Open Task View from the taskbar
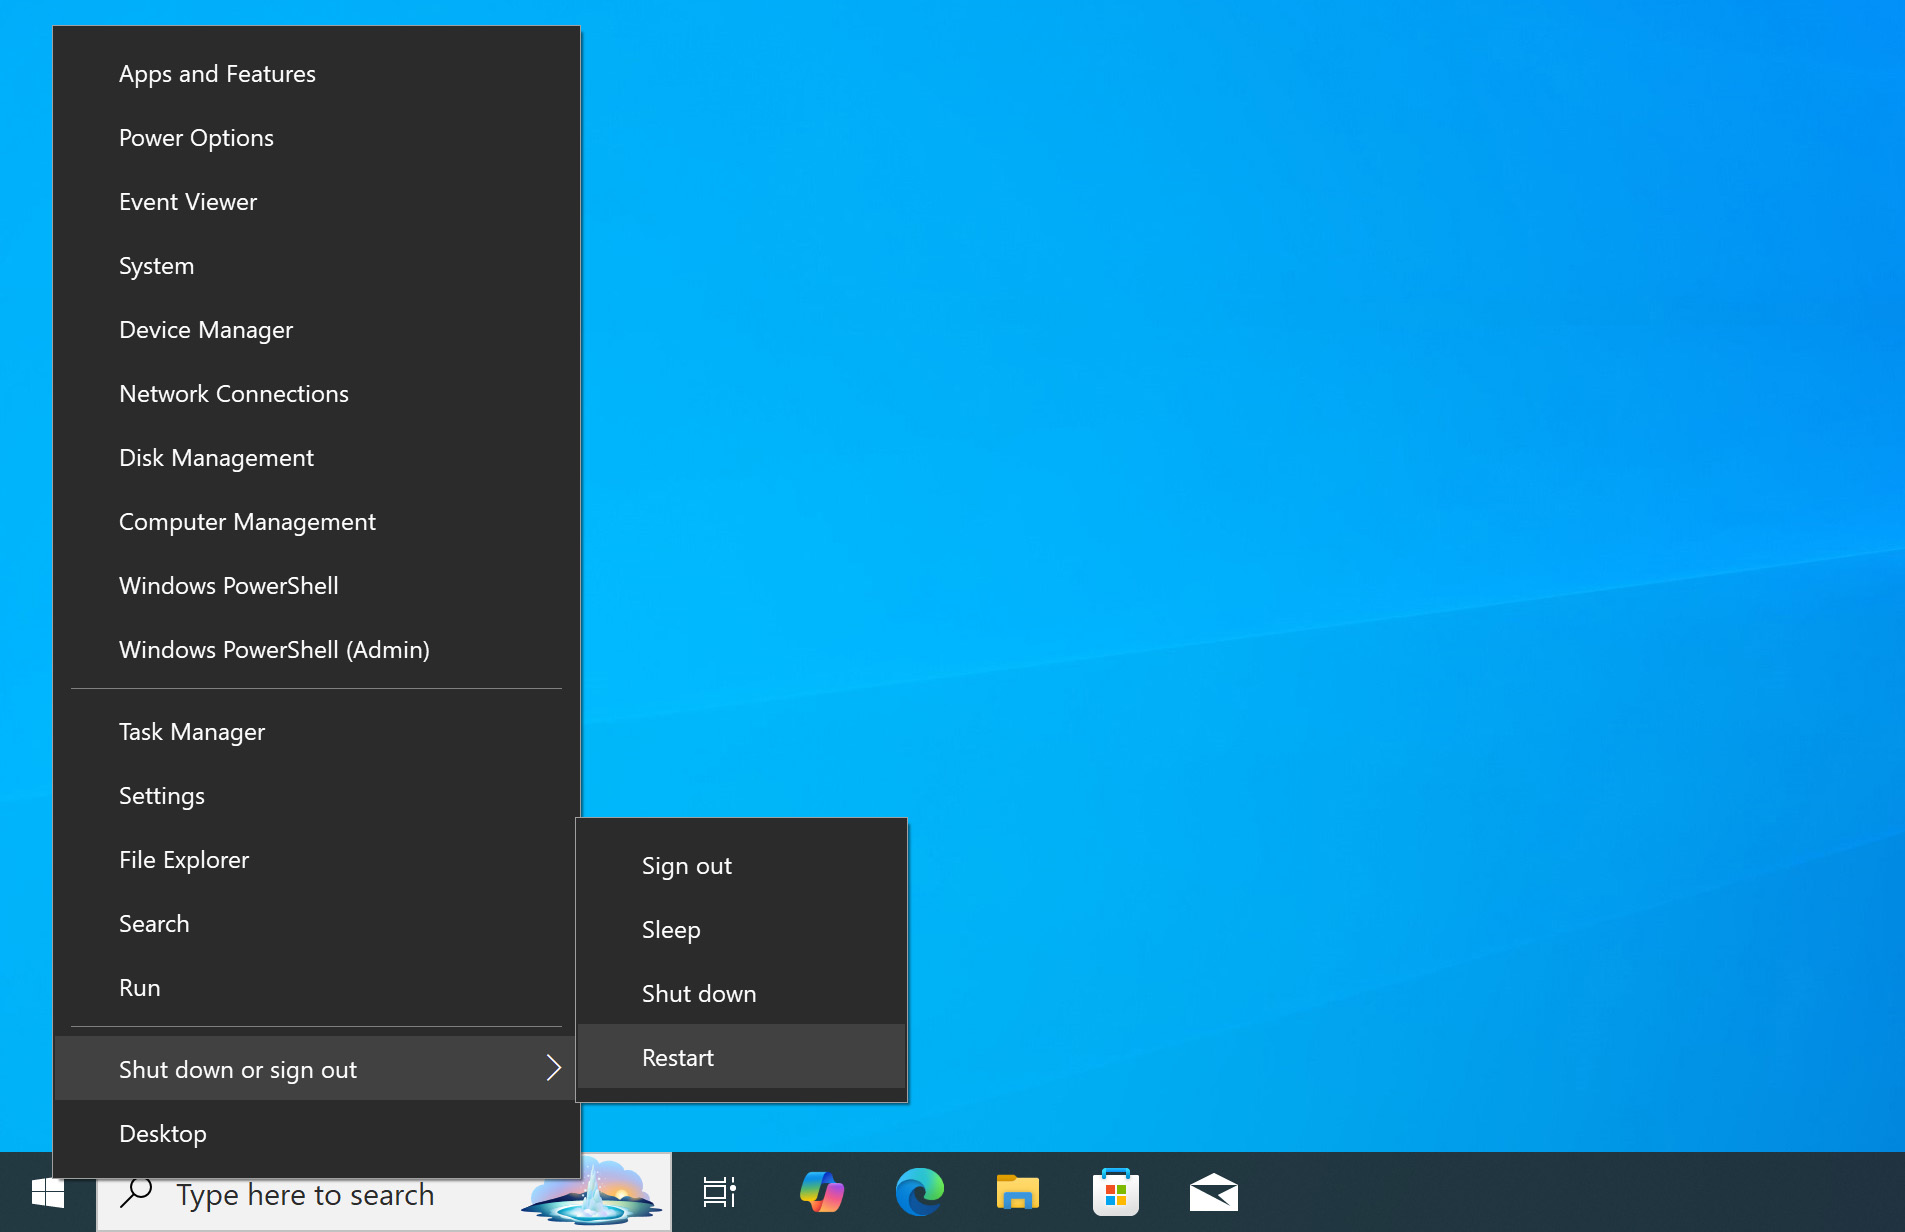 (x=719, y=1193)
